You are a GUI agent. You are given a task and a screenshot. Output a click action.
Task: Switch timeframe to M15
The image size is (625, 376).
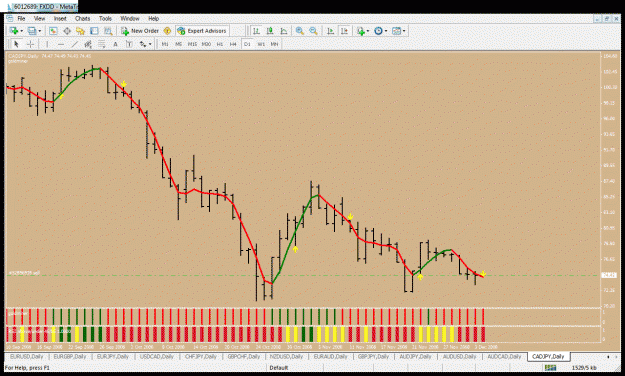(193, 44)
